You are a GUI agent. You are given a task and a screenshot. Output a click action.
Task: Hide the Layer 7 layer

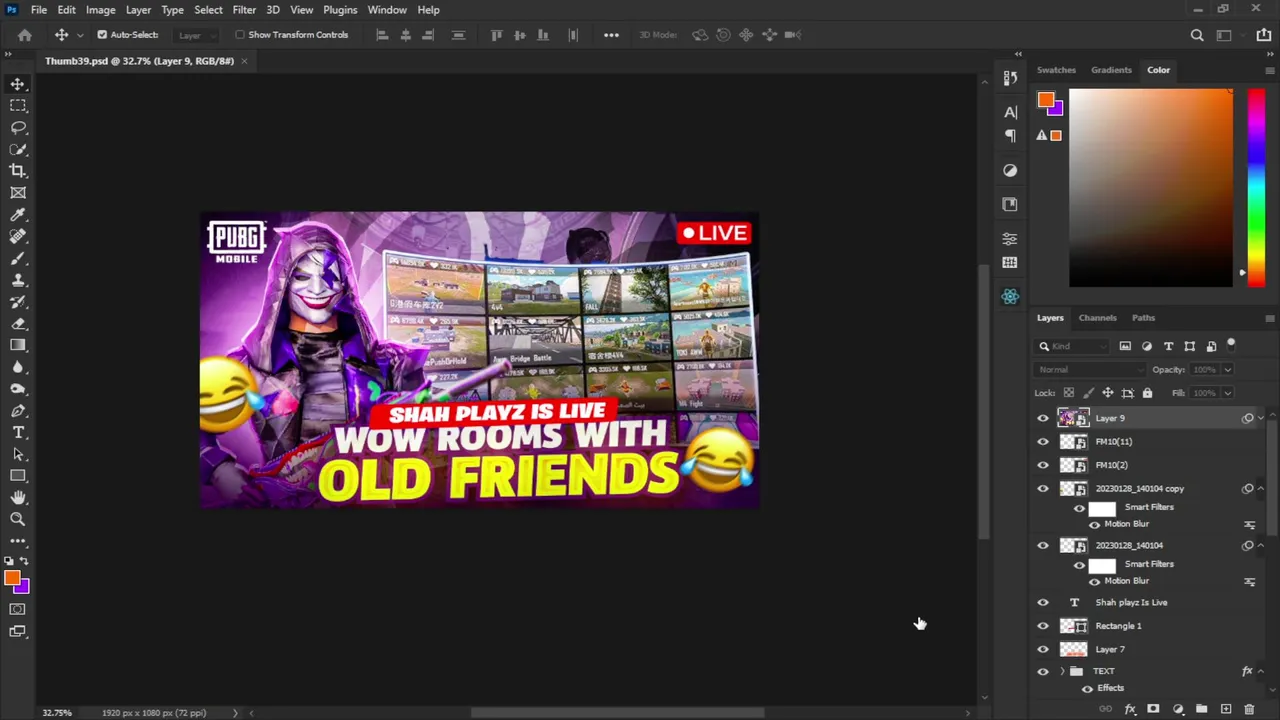pyautogui.click(x=1043, y=649)
